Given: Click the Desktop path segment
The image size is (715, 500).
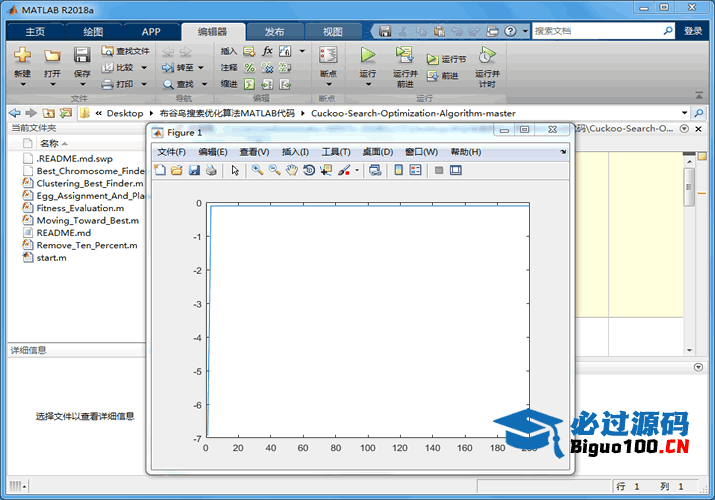Looking at the screenshot, I should click(x=125, y=113).
